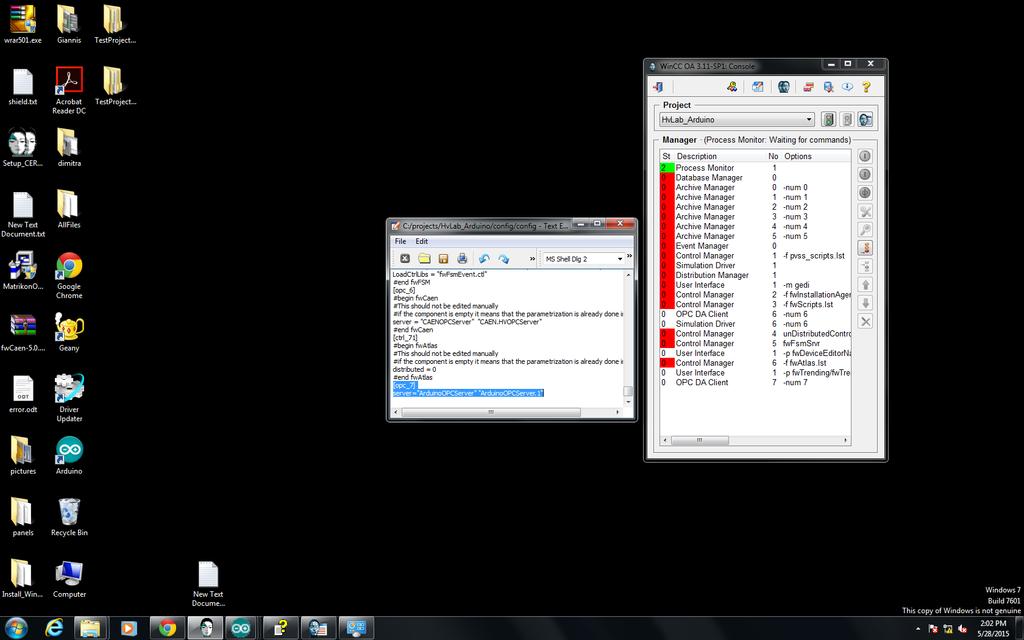Select the error.odt desktop file
Viewport: 1024px width, 640px height.
[23, 394]
